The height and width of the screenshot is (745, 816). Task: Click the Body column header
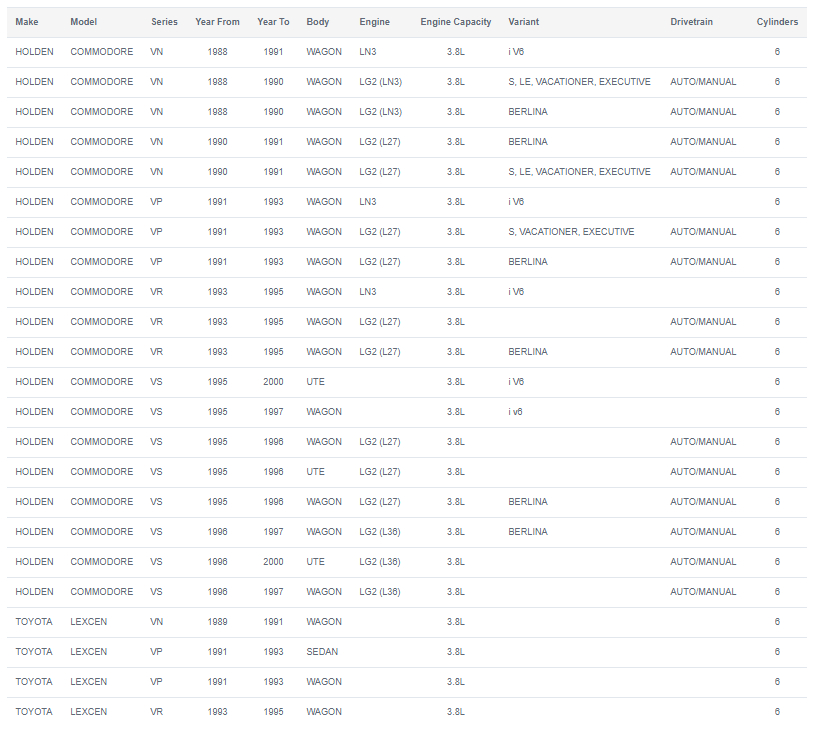pos(317,22)
